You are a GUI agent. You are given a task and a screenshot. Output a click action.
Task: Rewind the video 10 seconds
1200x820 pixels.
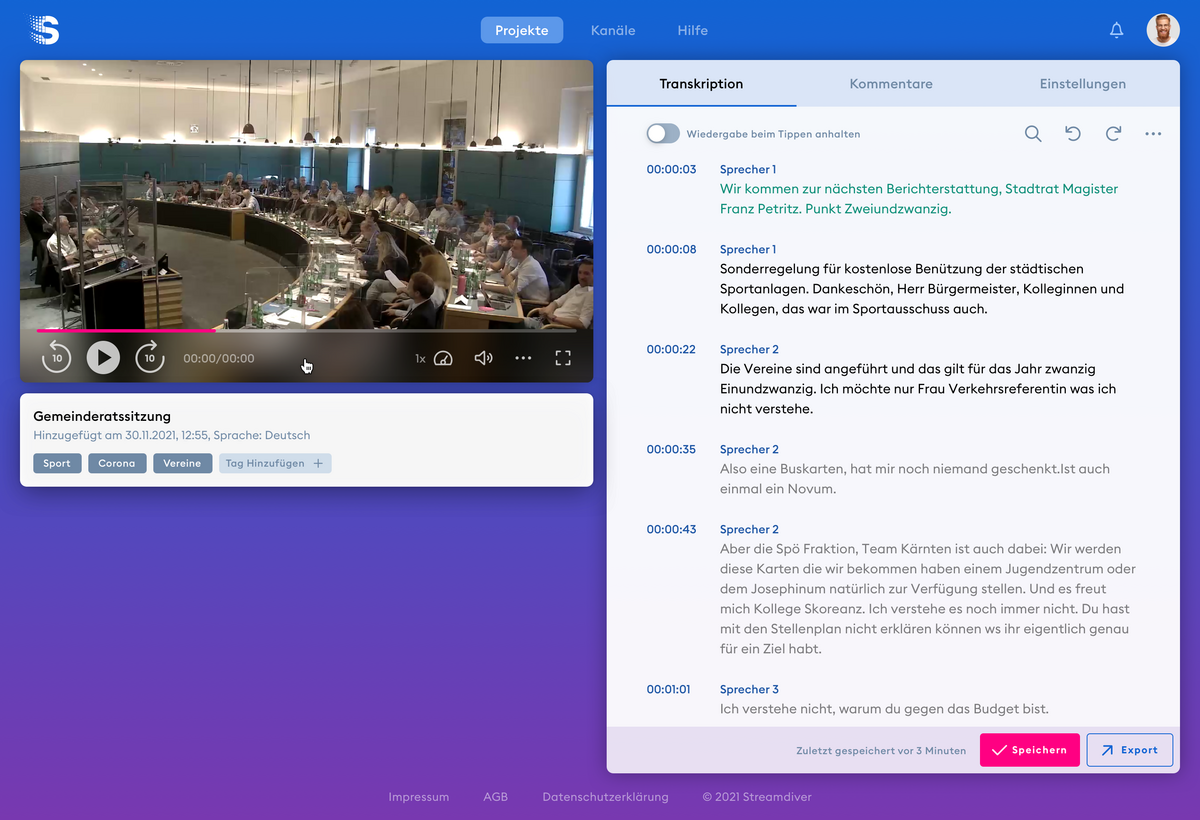[x=57, y=357]
